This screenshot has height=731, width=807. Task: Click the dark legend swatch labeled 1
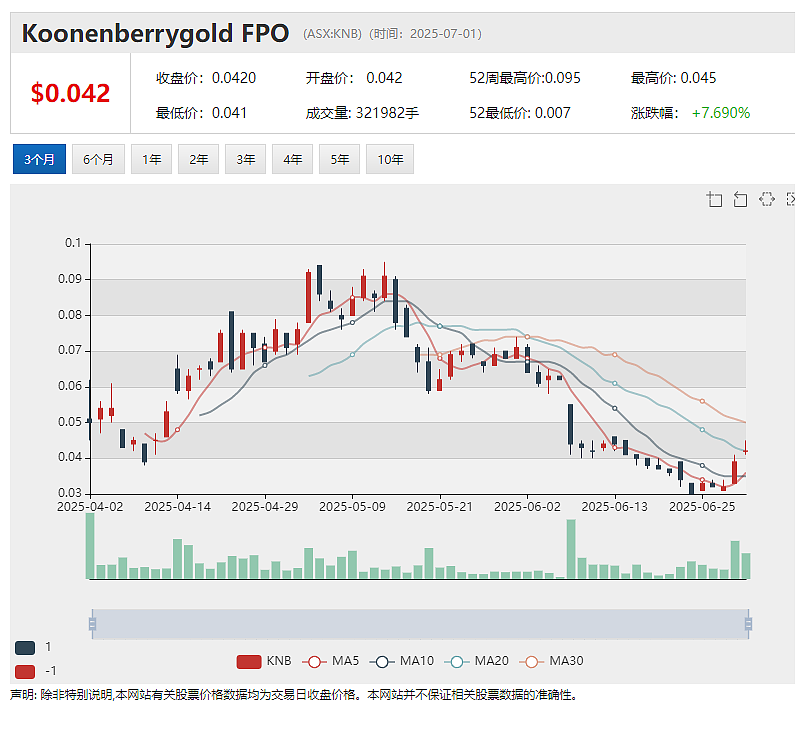[25, 648]
